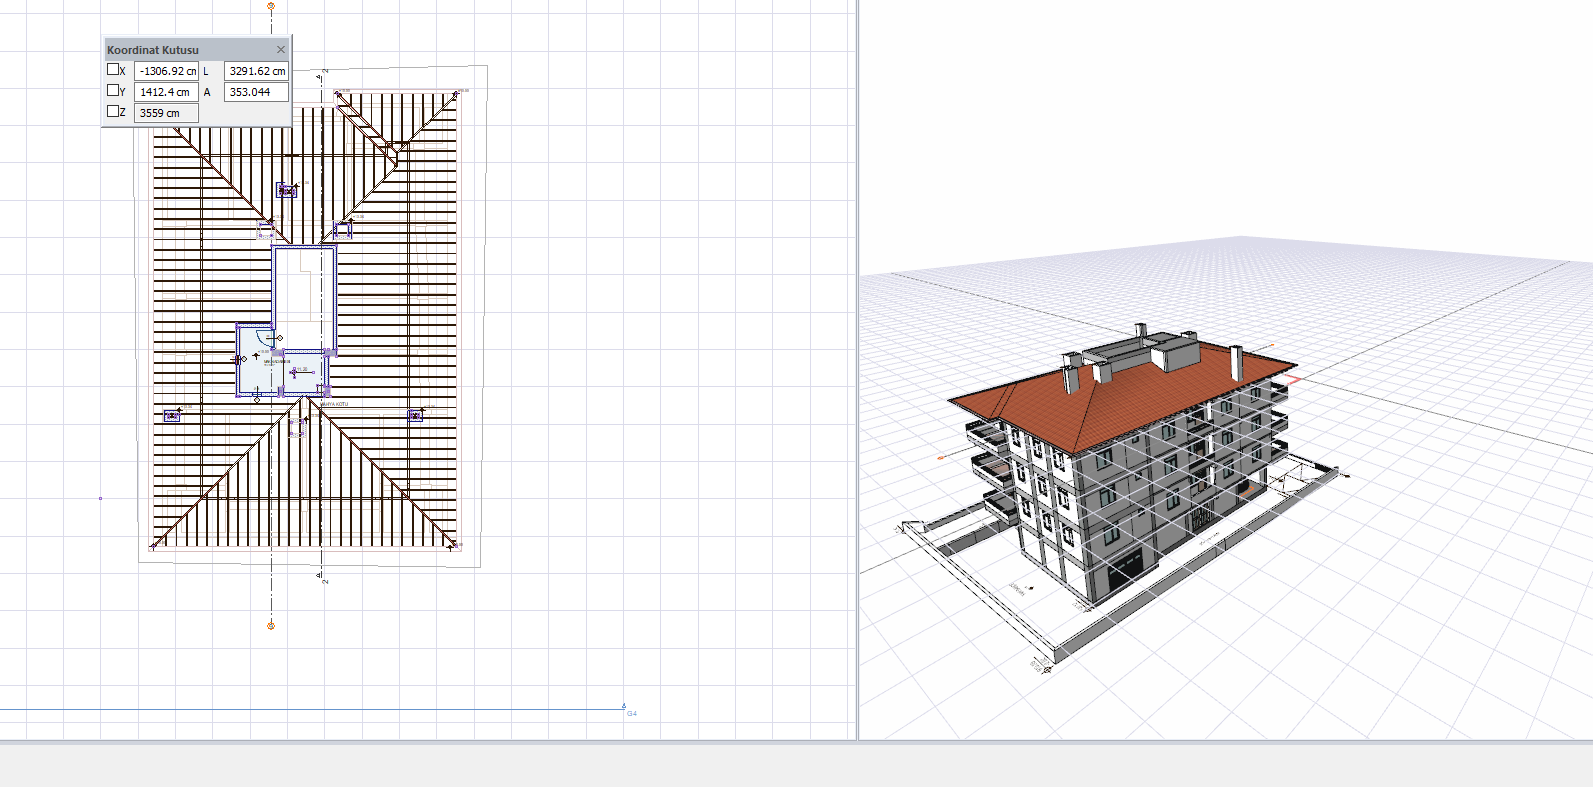
Task: Enable the Y coordinate lock checkbox
Action: [x=113, y=91]
